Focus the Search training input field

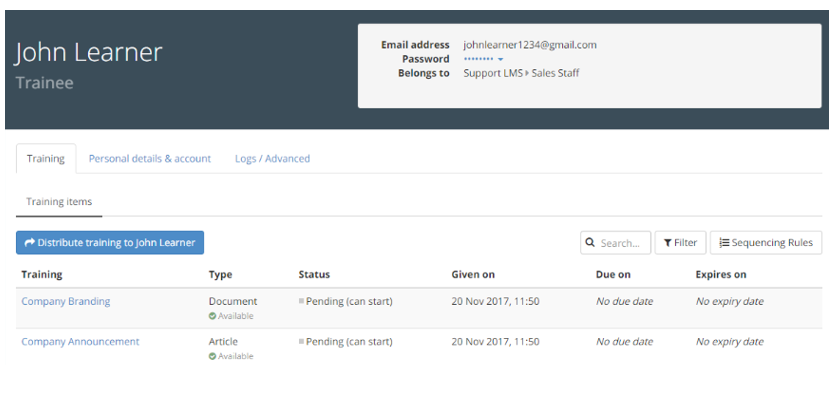point(622,243)
